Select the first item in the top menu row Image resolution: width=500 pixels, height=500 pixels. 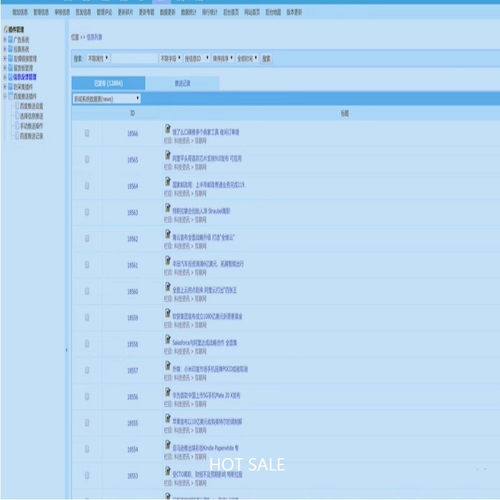[x=20, y=12]
